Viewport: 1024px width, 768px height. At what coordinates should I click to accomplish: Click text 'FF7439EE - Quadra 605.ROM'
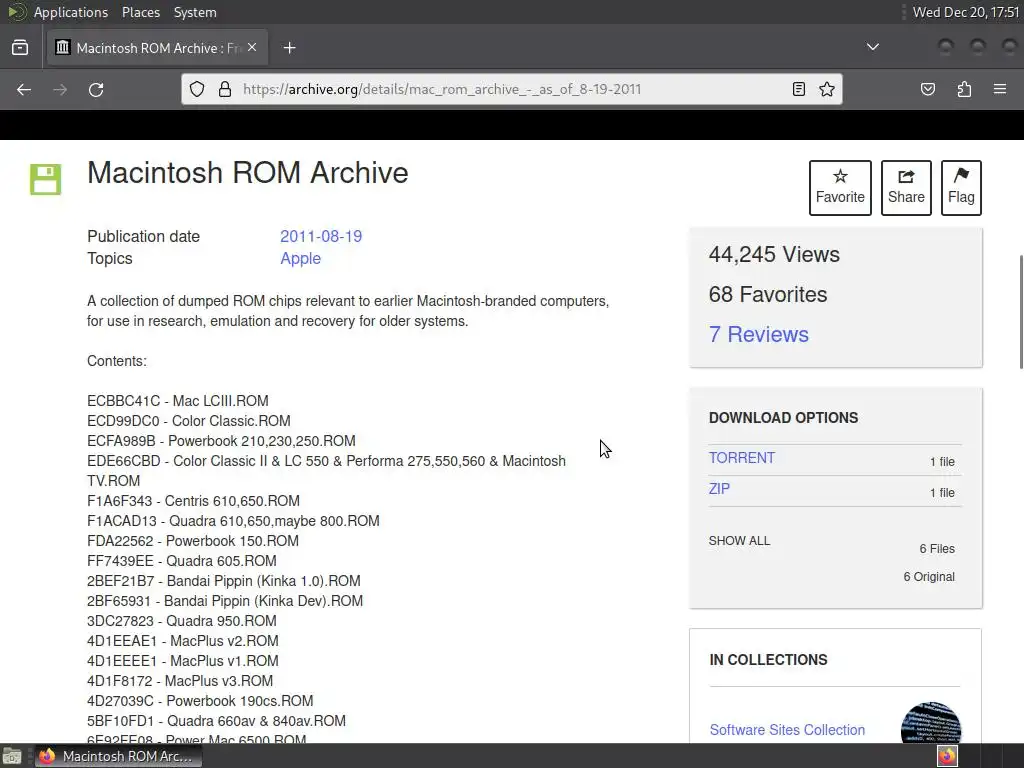pos(182,561)
